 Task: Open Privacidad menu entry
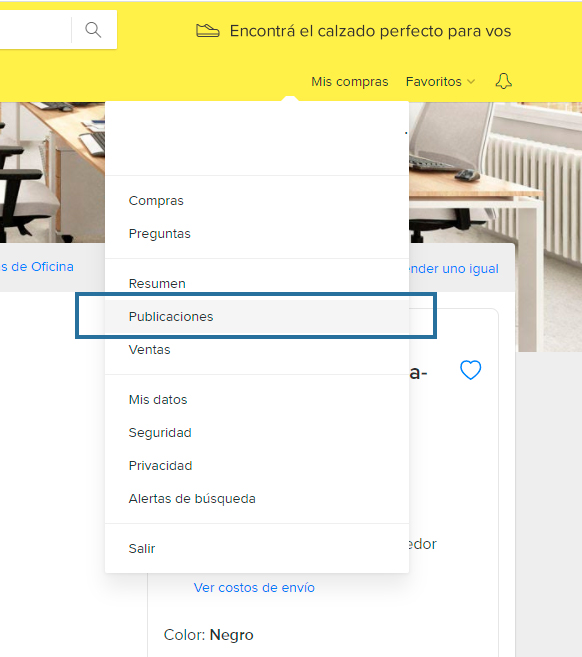(257, 466)
